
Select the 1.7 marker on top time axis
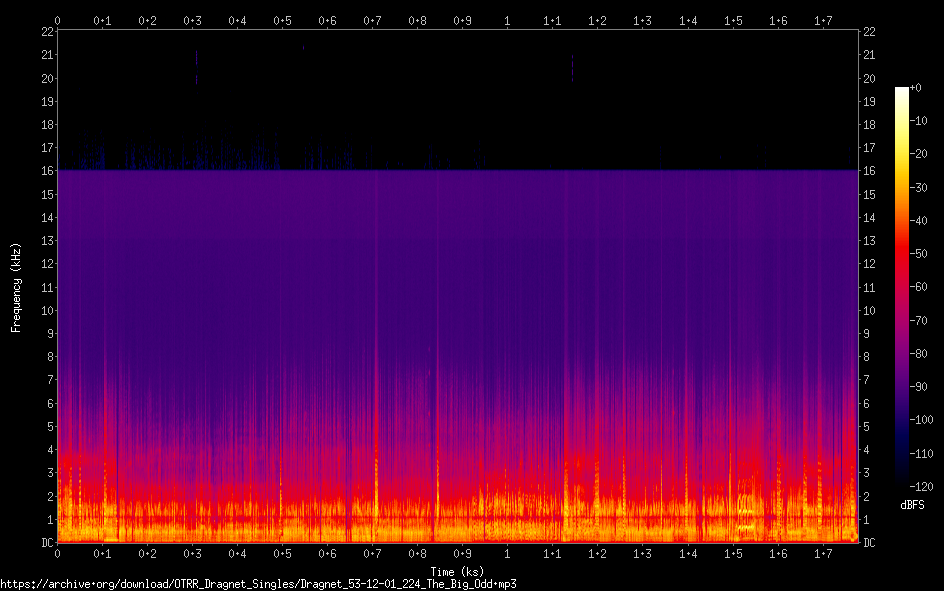coord(823,20)
